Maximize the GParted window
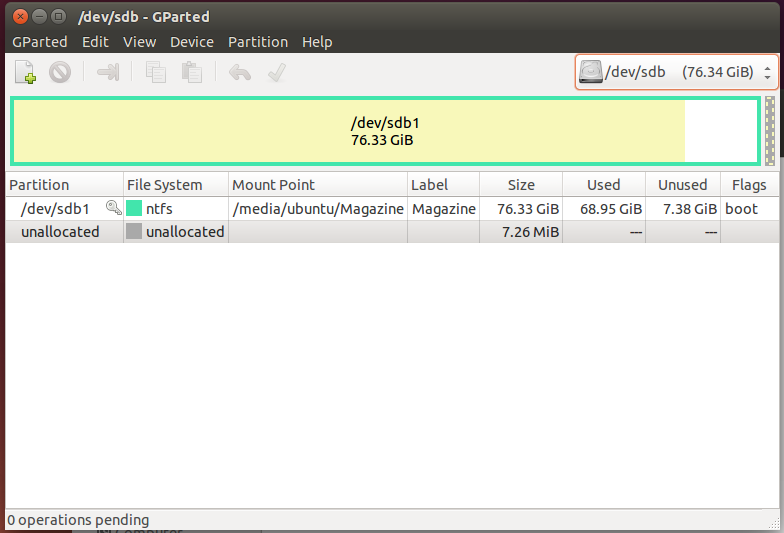 [58, 16]
